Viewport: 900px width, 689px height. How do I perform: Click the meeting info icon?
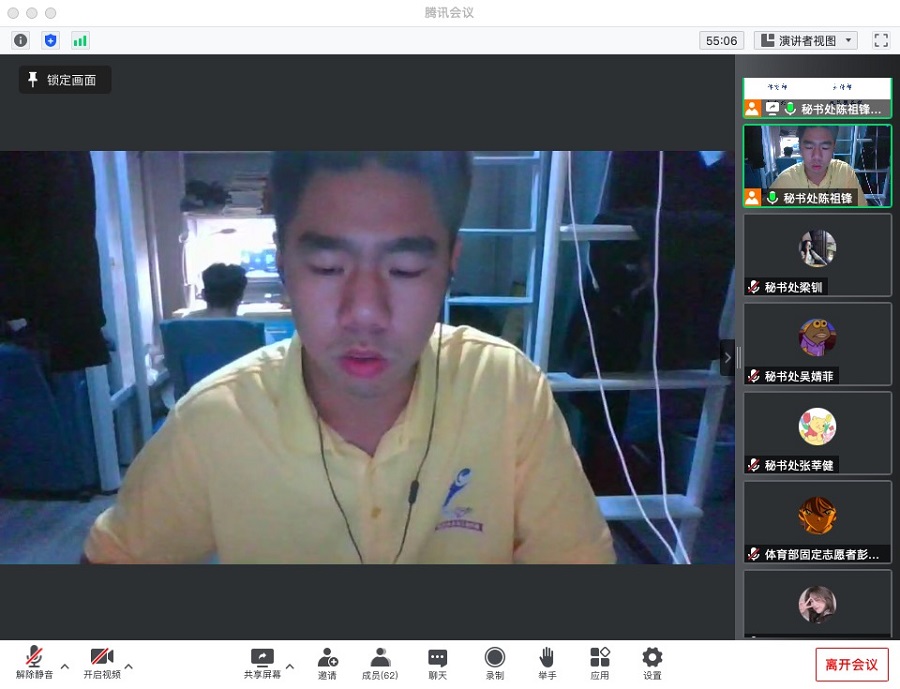click(21, 40)
